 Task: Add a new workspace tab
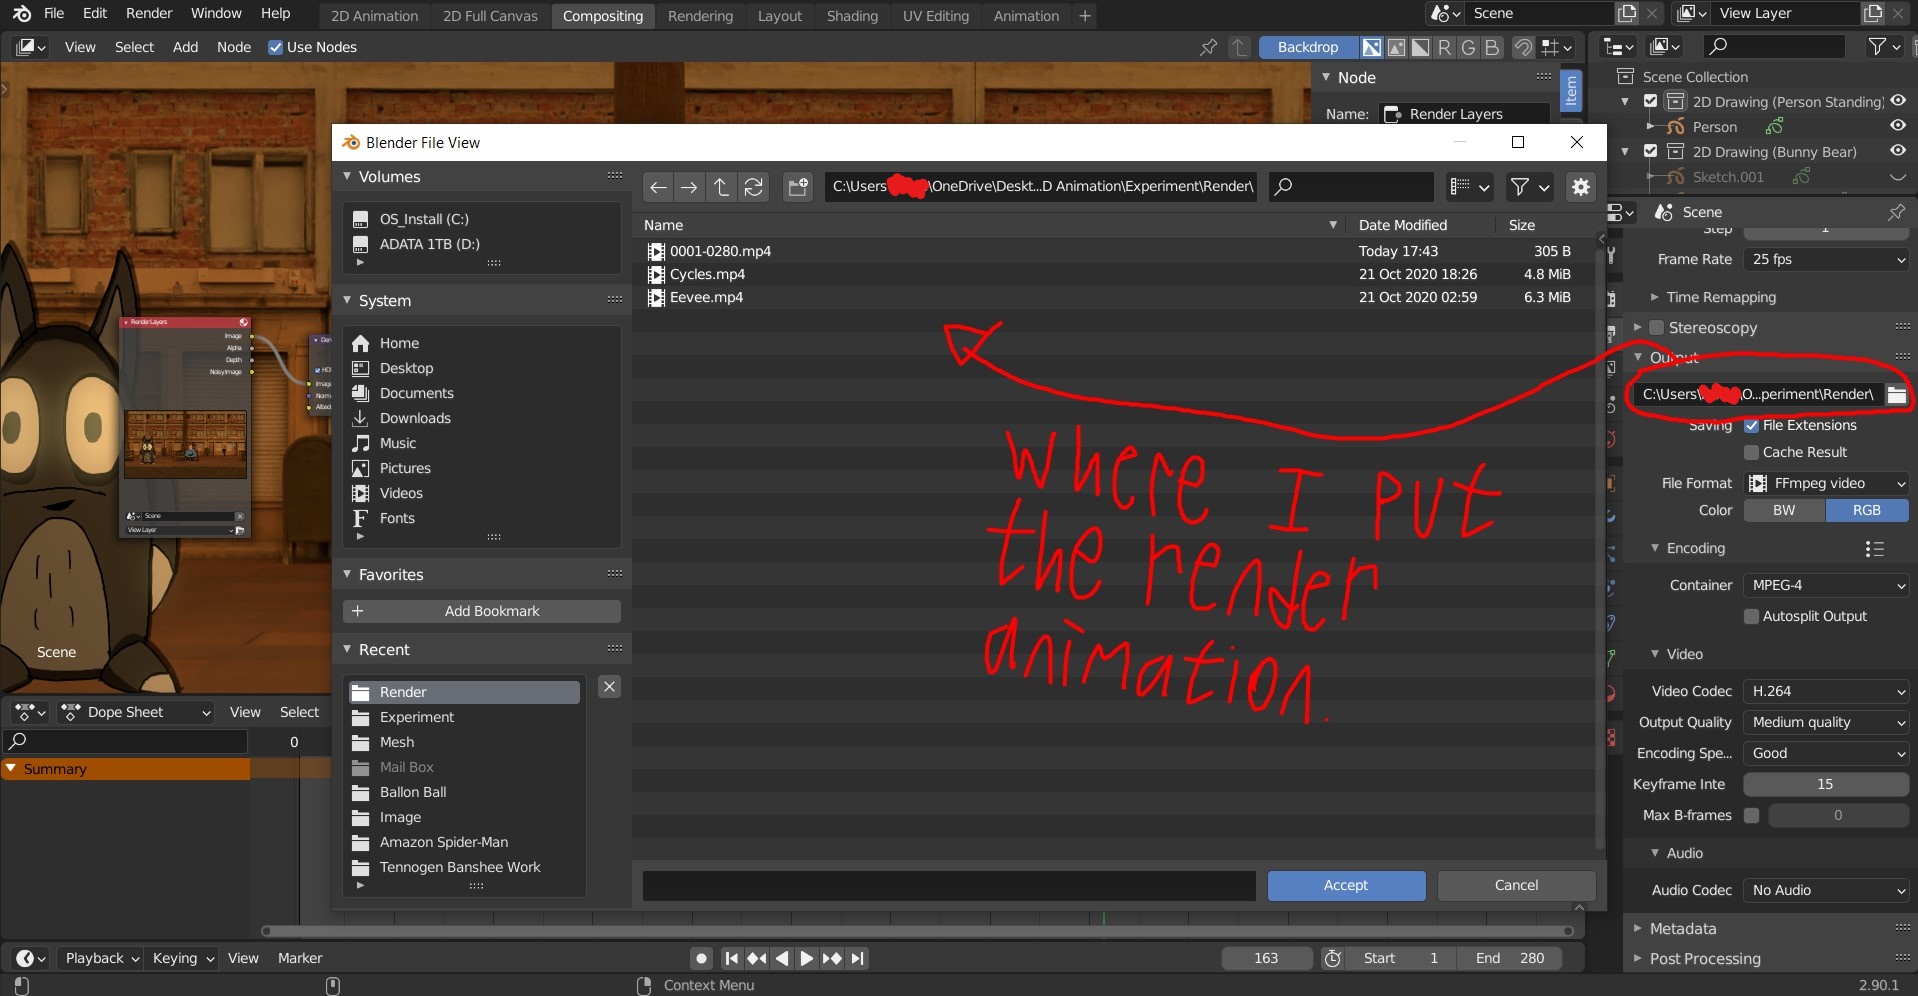coord(1085,16)
